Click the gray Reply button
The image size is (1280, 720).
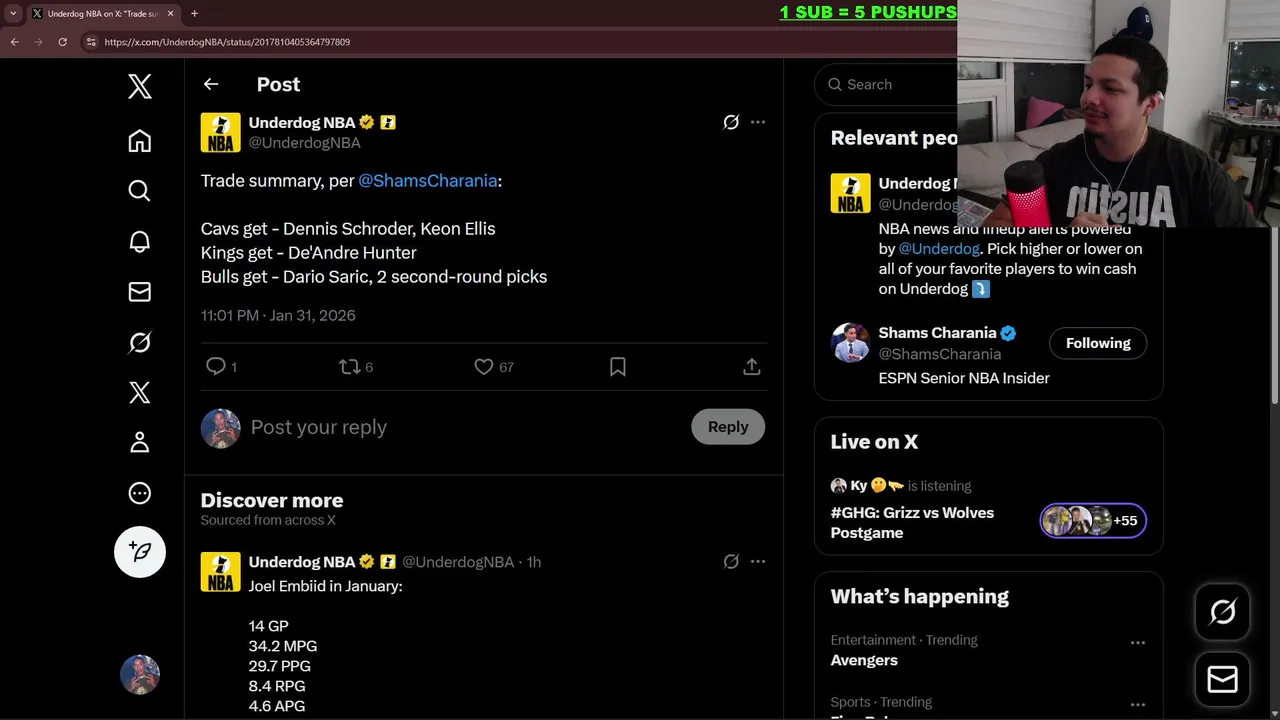pyautogui.click(x=728, y=427)
